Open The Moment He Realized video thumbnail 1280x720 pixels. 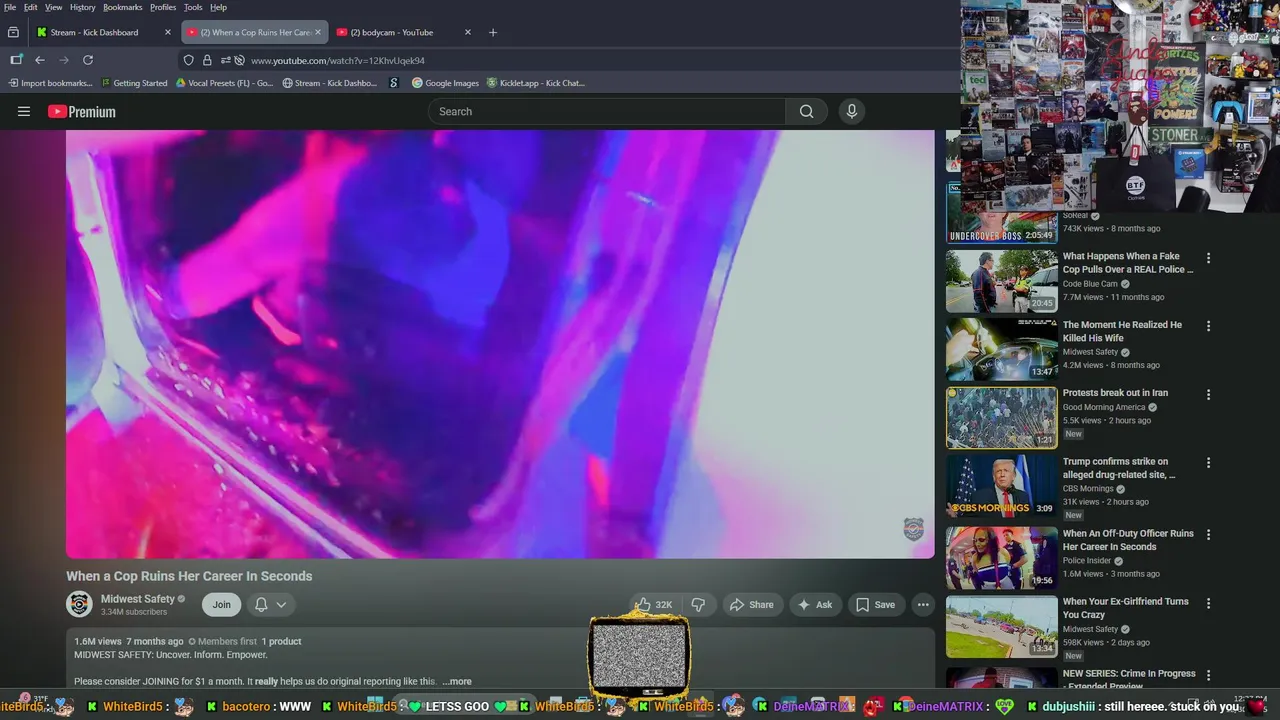pos(1002,350)
